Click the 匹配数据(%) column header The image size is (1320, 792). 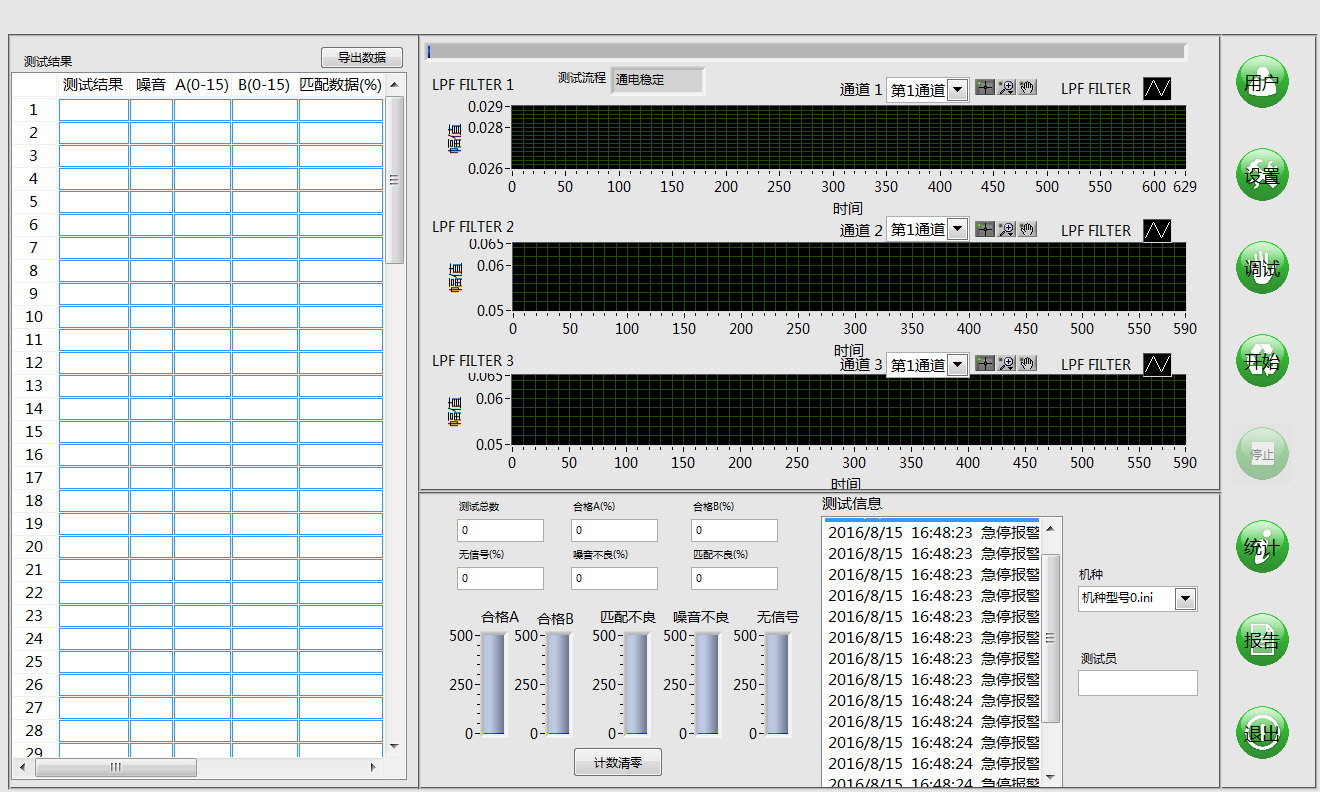(340, 85)
